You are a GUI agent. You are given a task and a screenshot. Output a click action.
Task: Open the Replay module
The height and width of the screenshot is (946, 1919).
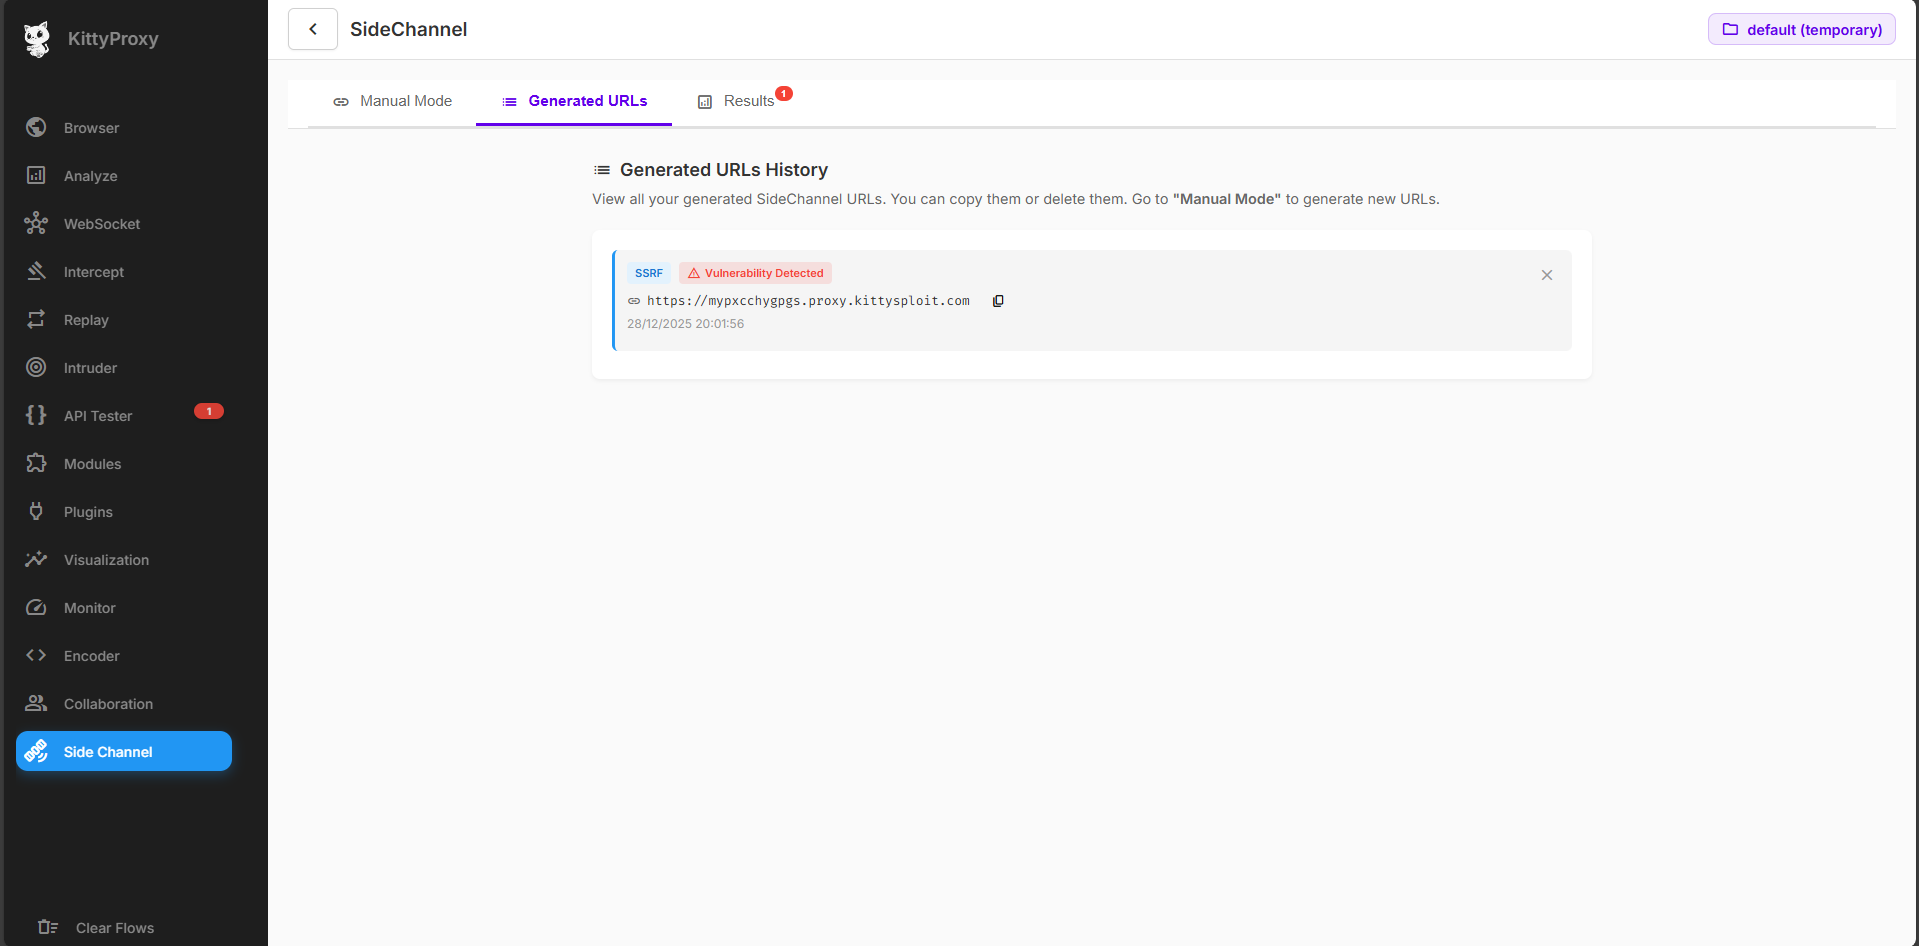tap(86, 319)
